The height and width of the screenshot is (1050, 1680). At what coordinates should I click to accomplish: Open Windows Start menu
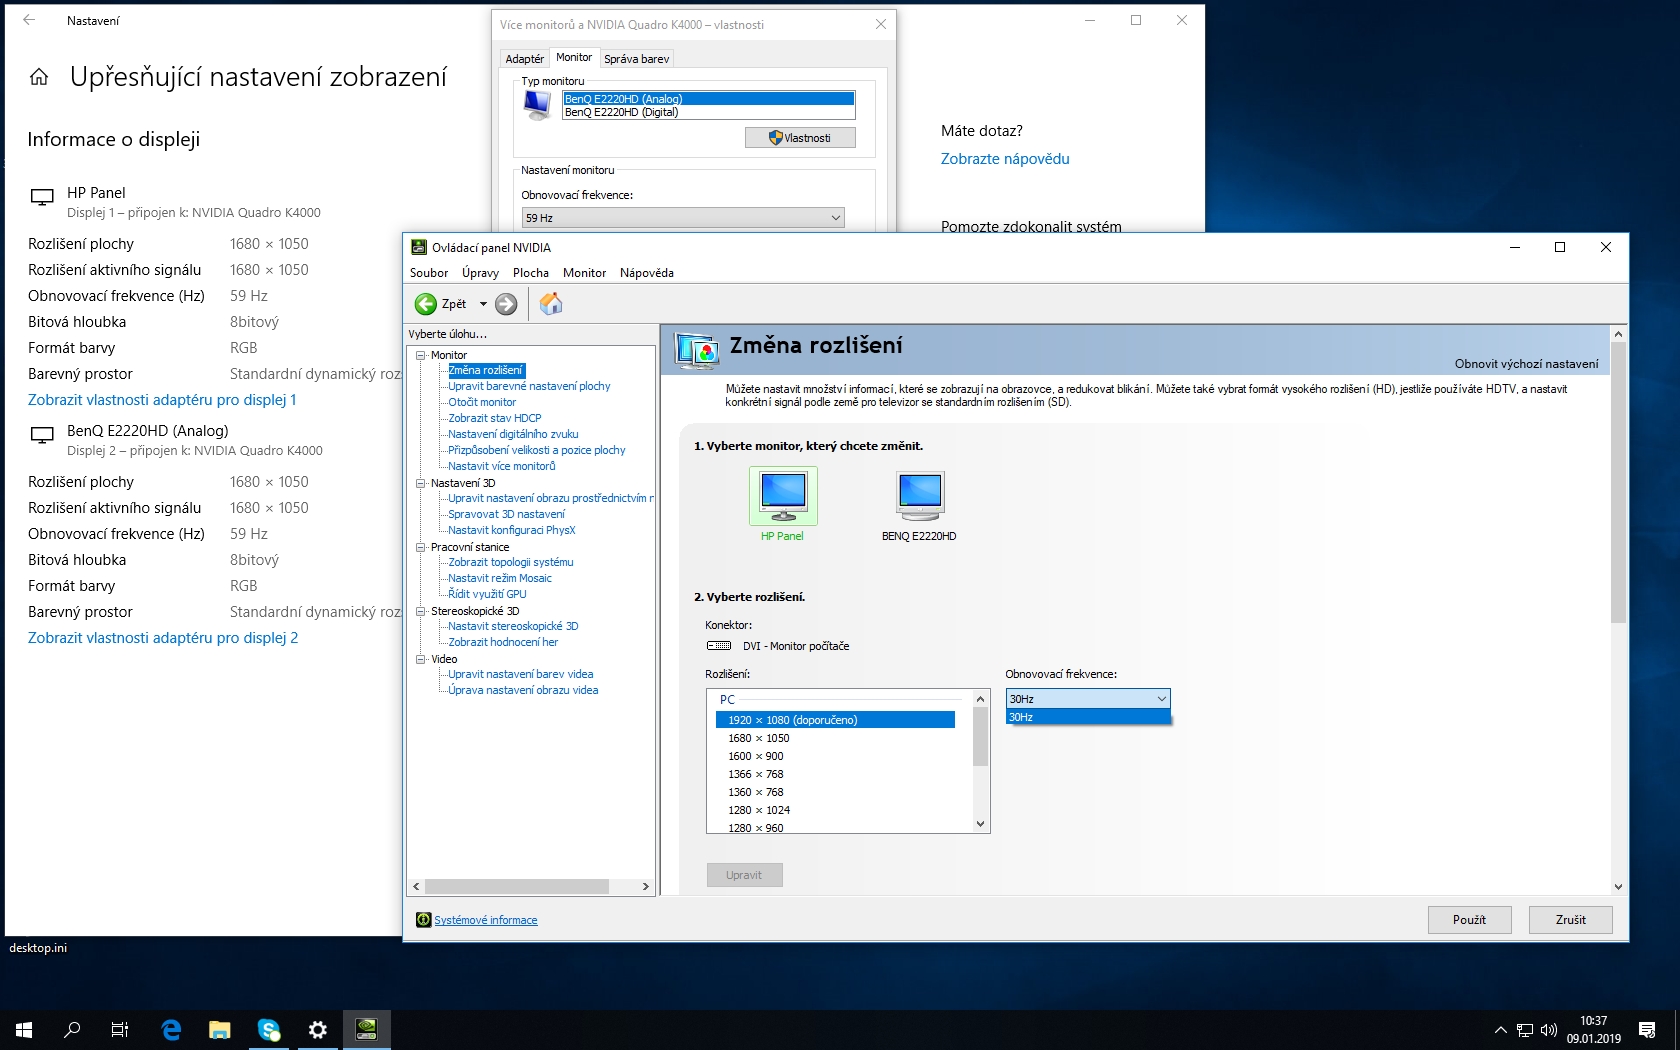click(x=24, y=1029)
